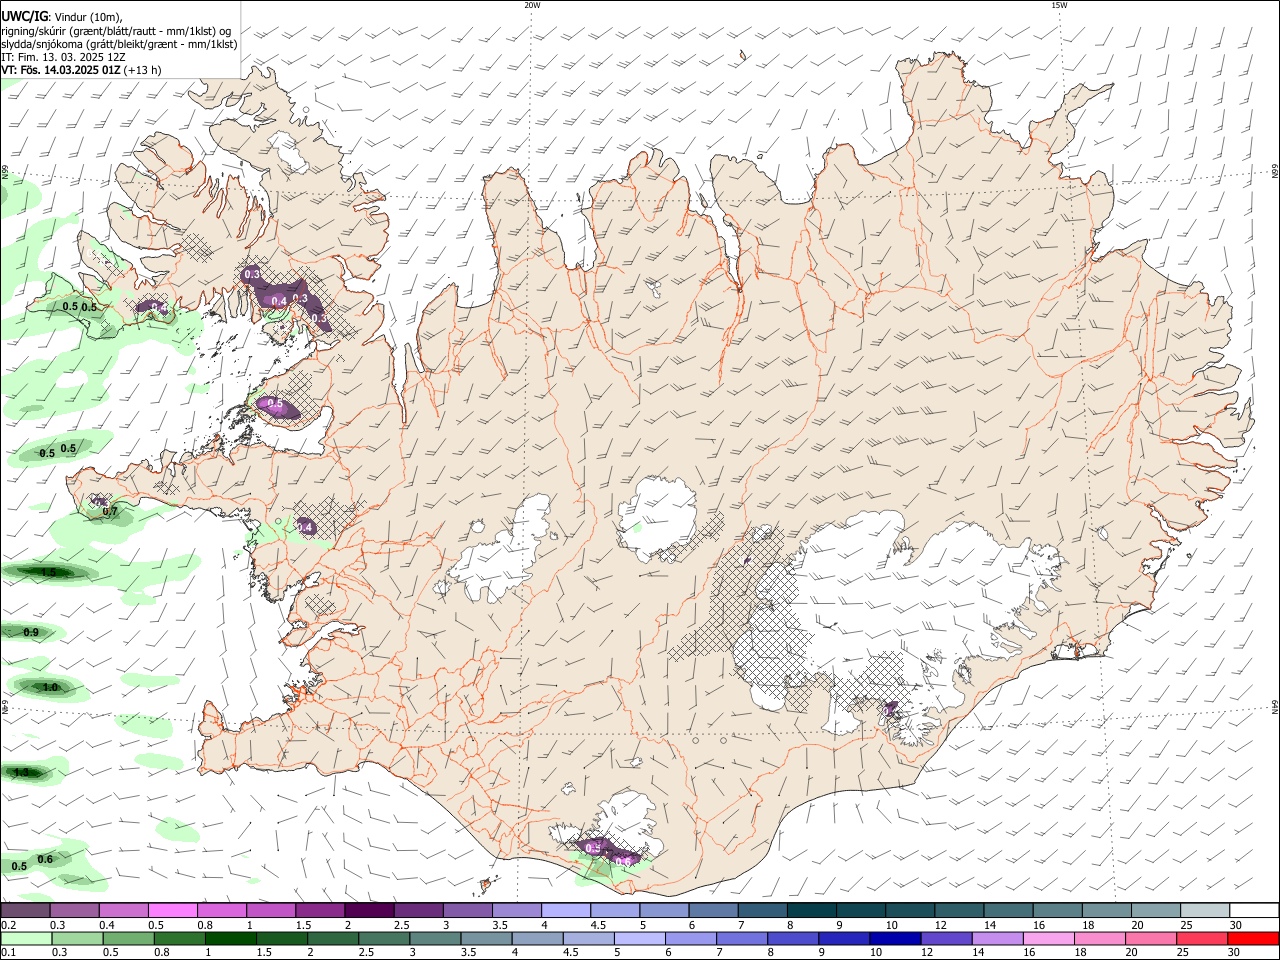Click the pale periwinkle 5 swatch in lower legend row

click(x=640, y=938)
